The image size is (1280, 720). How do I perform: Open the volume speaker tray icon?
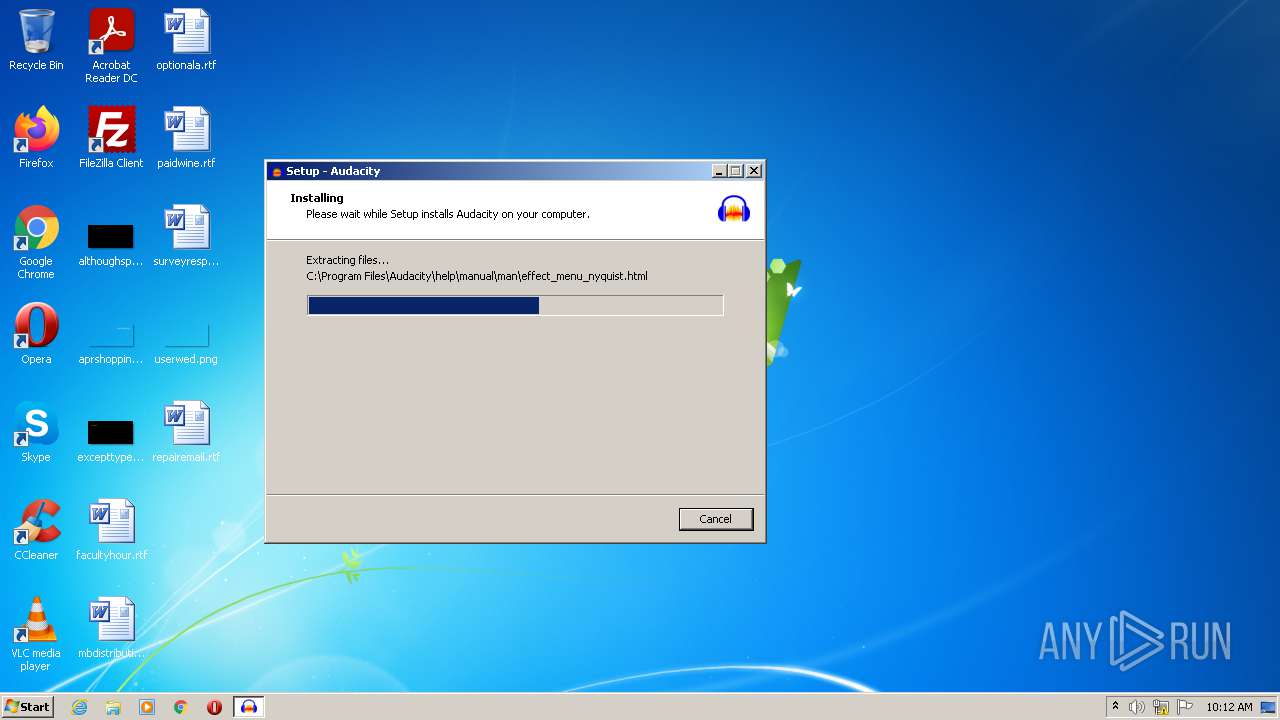coord(1137,707)
